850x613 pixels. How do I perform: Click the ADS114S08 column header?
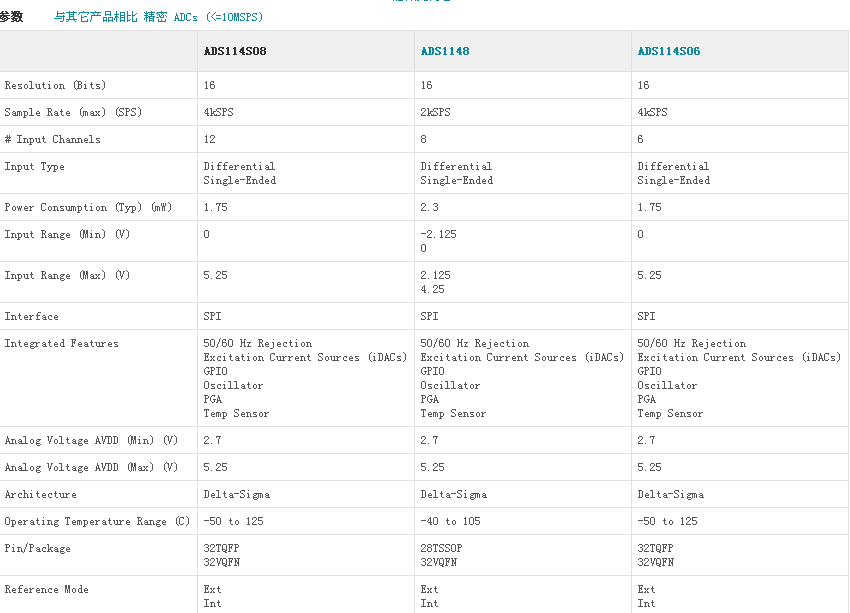click(235, 51)
